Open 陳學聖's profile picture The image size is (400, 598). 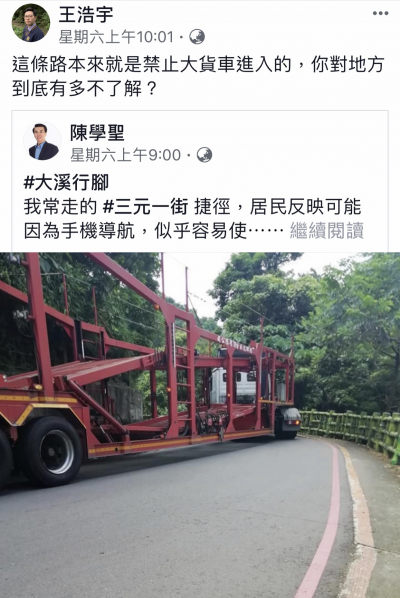tap(43, 141)
